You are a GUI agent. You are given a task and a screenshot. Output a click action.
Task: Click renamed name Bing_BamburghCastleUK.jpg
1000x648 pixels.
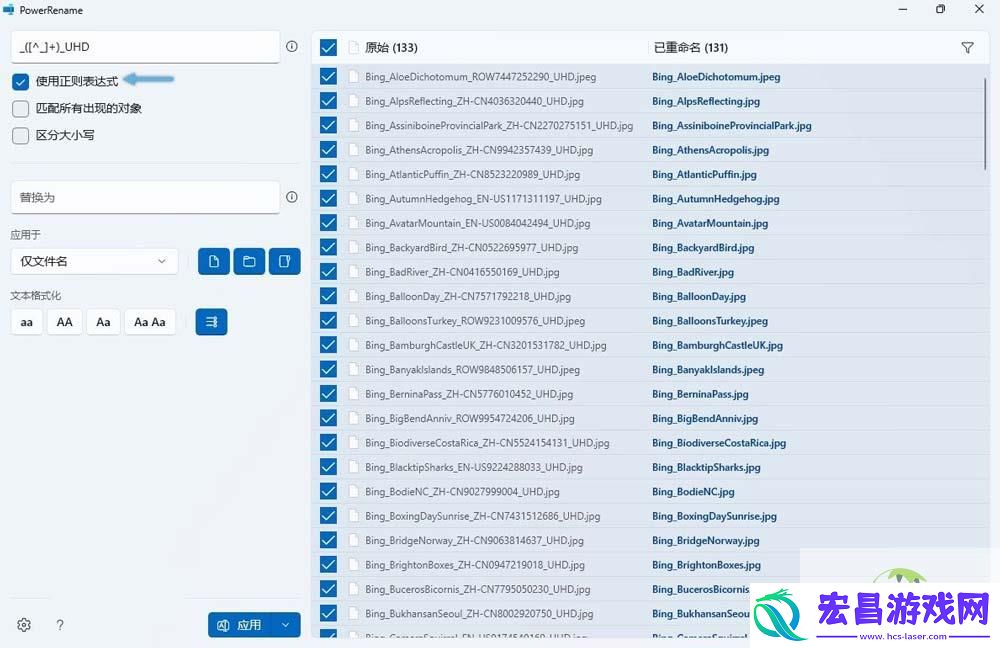point(717,345)
